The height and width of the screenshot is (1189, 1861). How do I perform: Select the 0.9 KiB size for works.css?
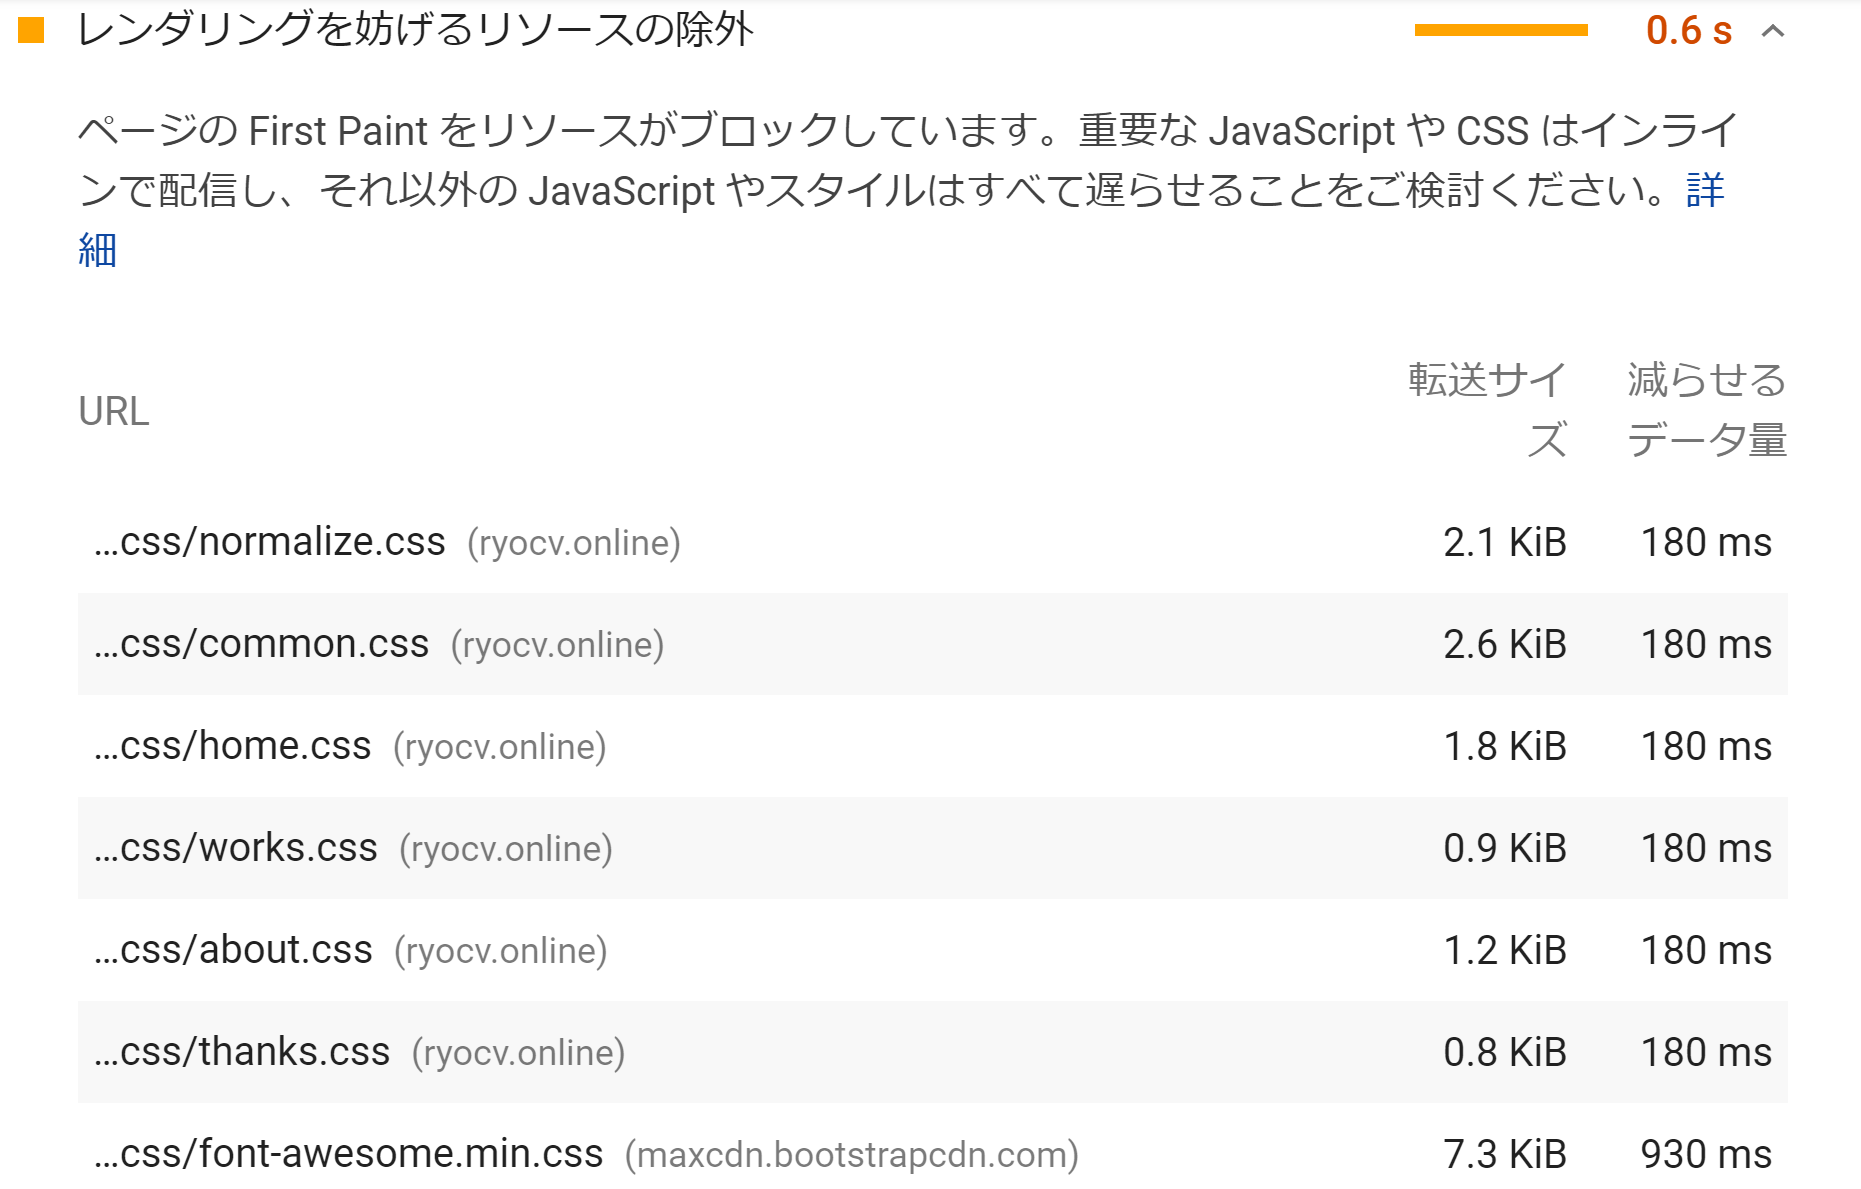click(1505, 848)
